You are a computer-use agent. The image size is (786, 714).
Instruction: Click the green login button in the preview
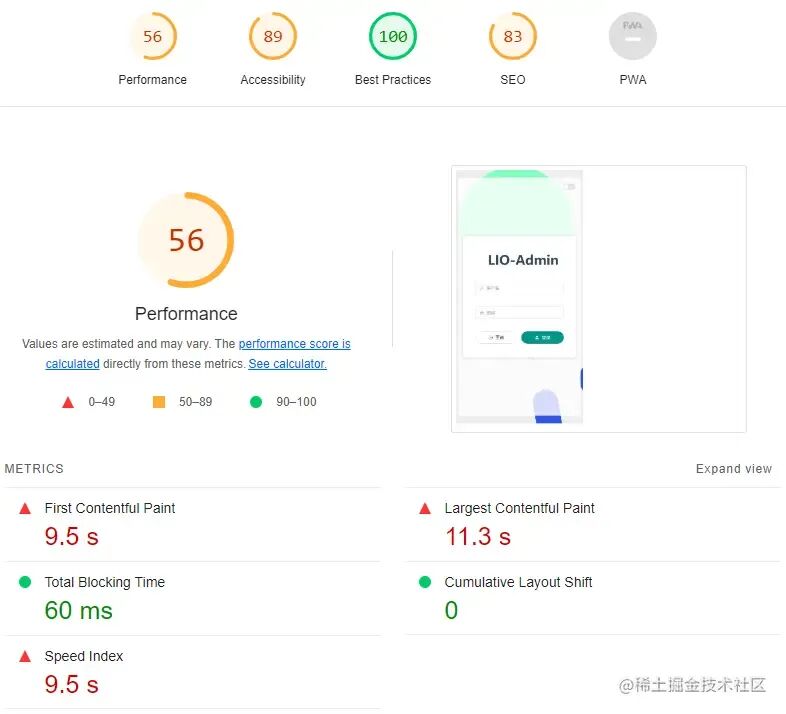tap(542, 337)
